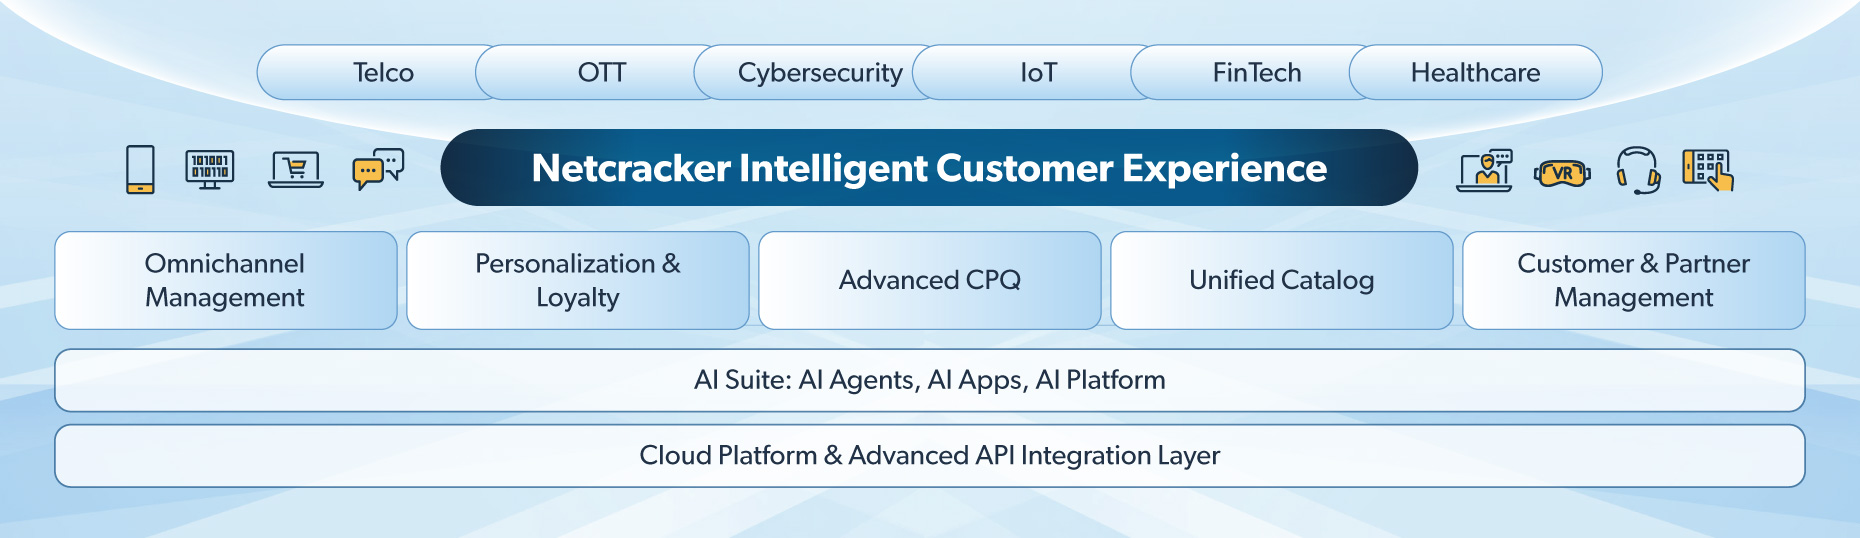Click the mobile phone icon
This screenshot has width=1860, height=538.
tap(141, 169)
